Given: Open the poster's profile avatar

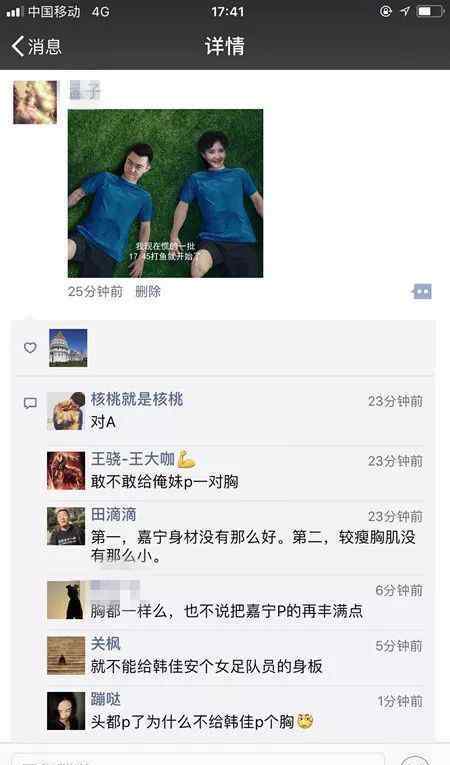Looking at the screenshot, I should [35, 102].
